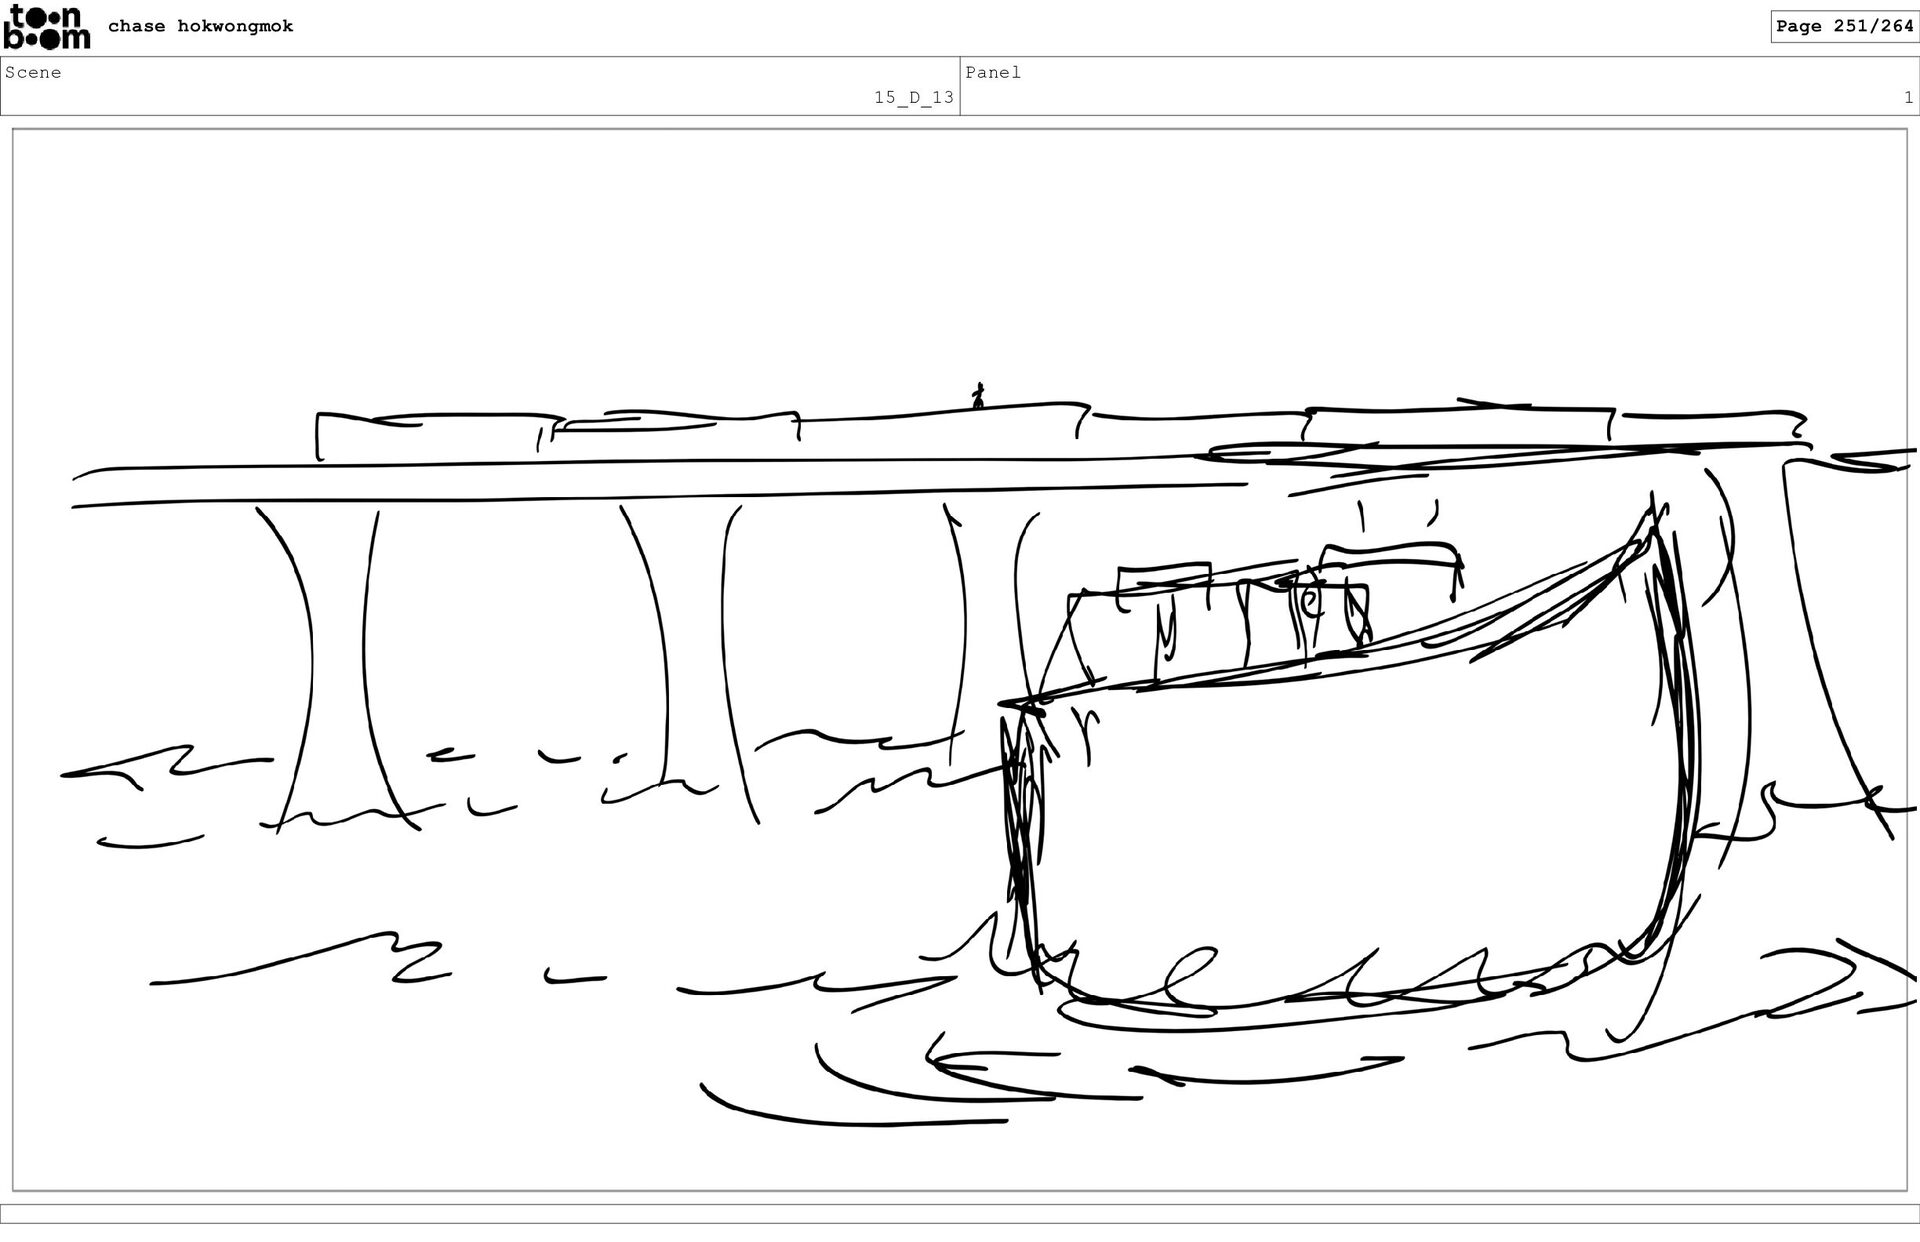Click the scene number '15_D_13'
The image size is (1920, 1242).
pos(913,98)
